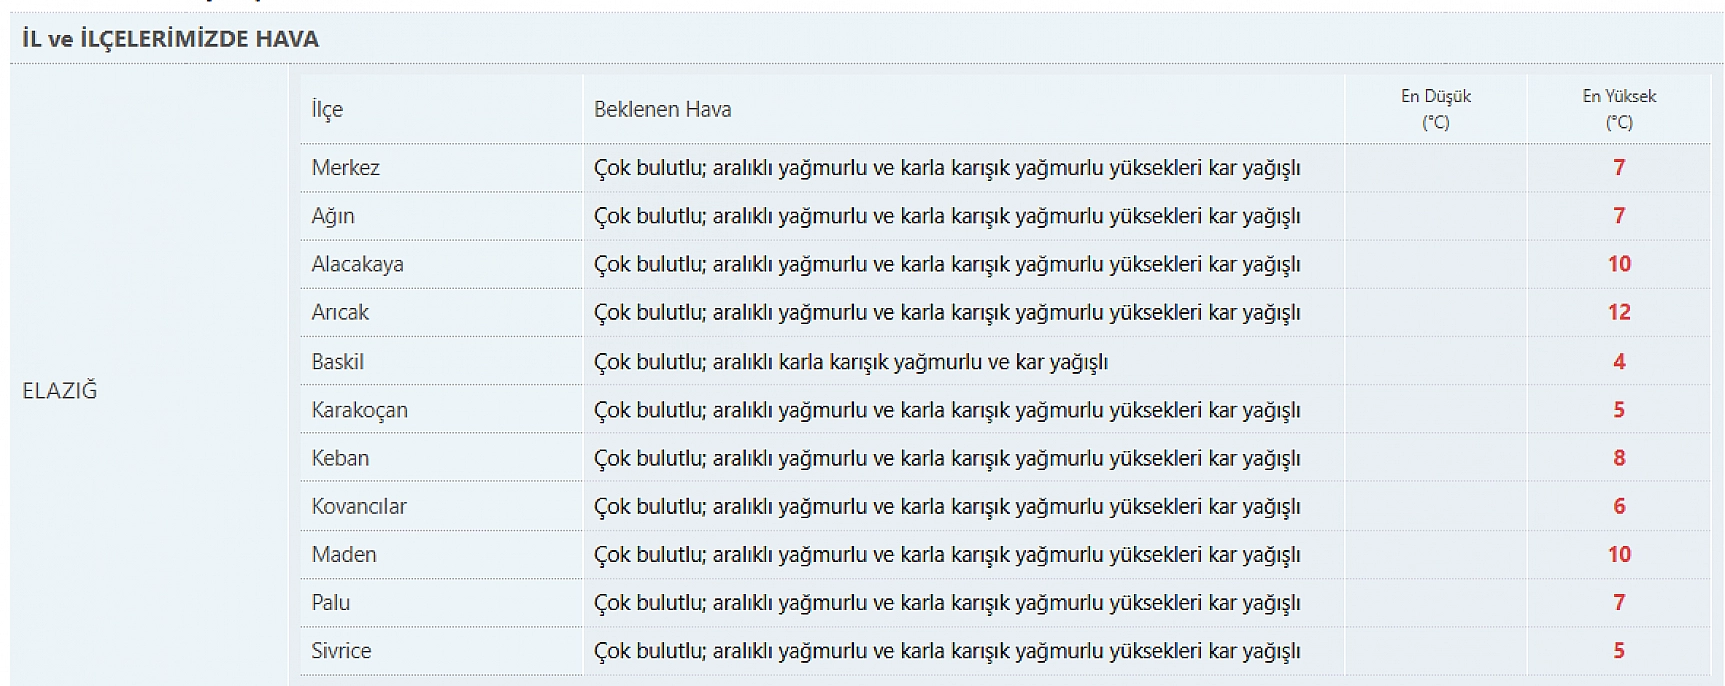Select the Arıcak district name
Image resolution: width=1725 pixels, height=686 pixels.
(x=340, y=312)
